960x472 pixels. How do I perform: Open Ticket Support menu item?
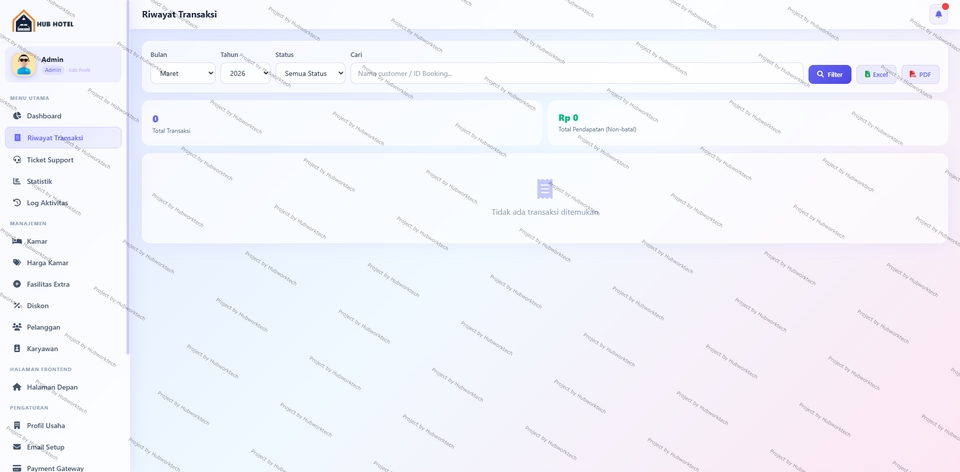[x=63, y=160]
